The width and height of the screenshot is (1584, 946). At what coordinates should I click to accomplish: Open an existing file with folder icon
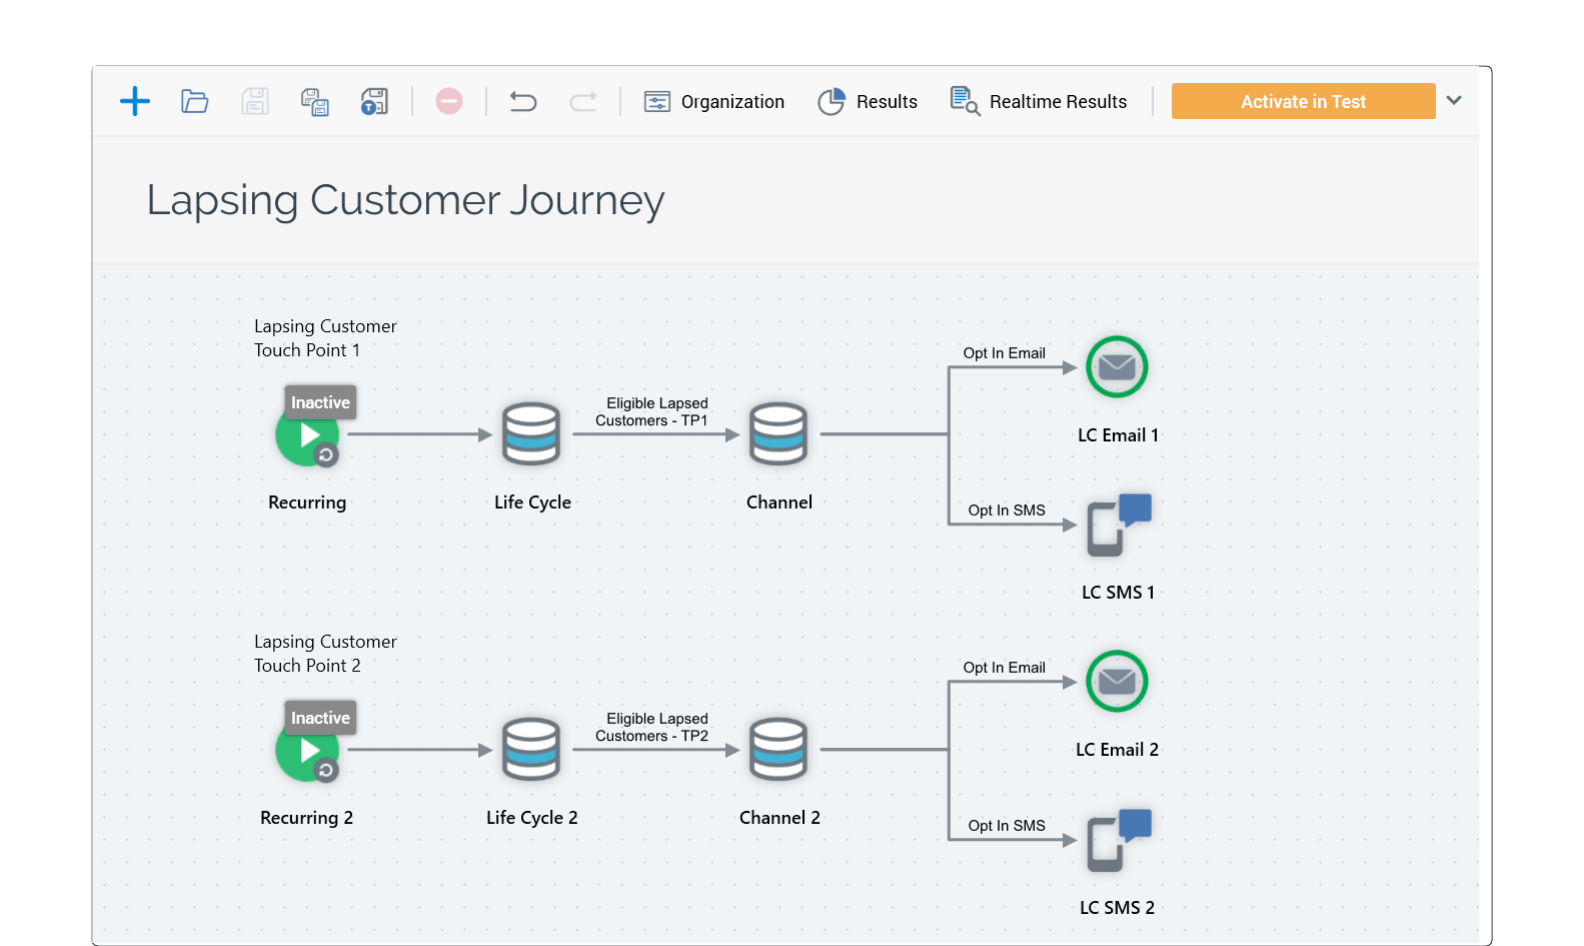[195, 101]
